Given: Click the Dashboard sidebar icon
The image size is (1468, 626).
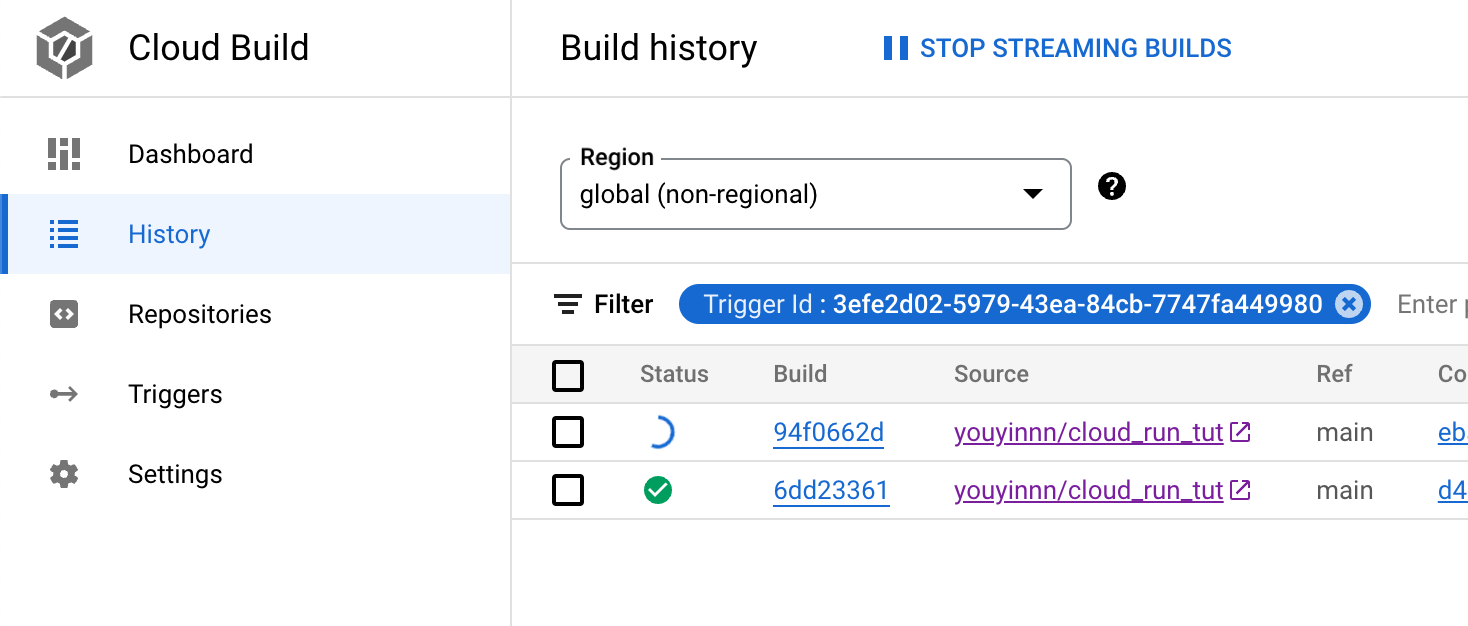Looking at the screenshot, I should tap(64, 154).
